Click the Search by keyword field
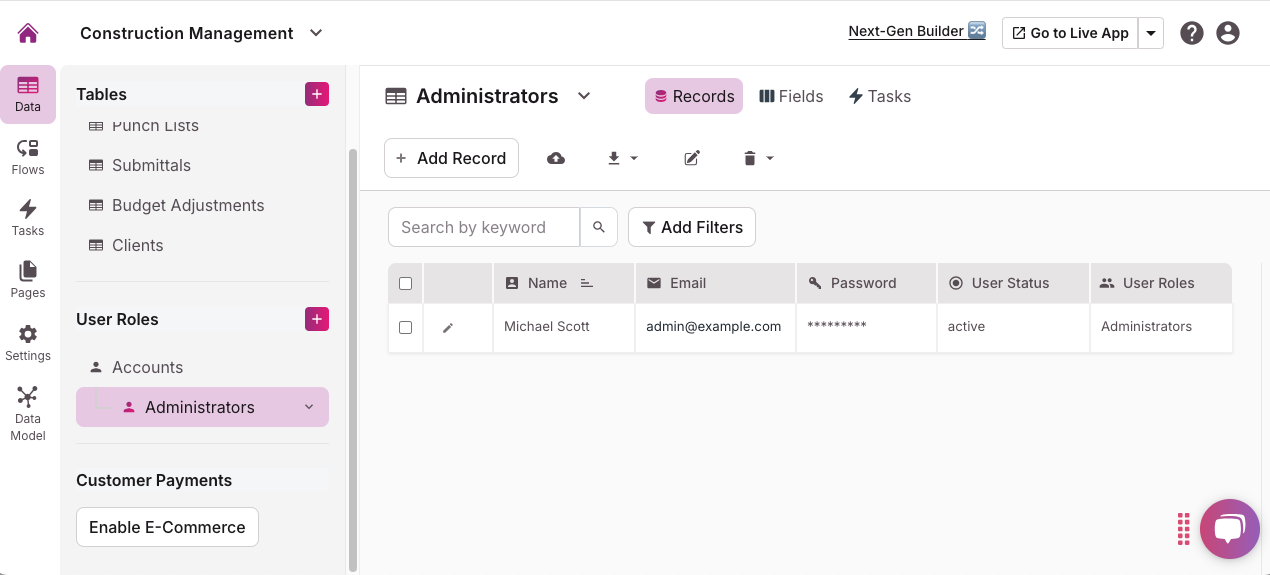1270x575 pixels. (484, 227)
